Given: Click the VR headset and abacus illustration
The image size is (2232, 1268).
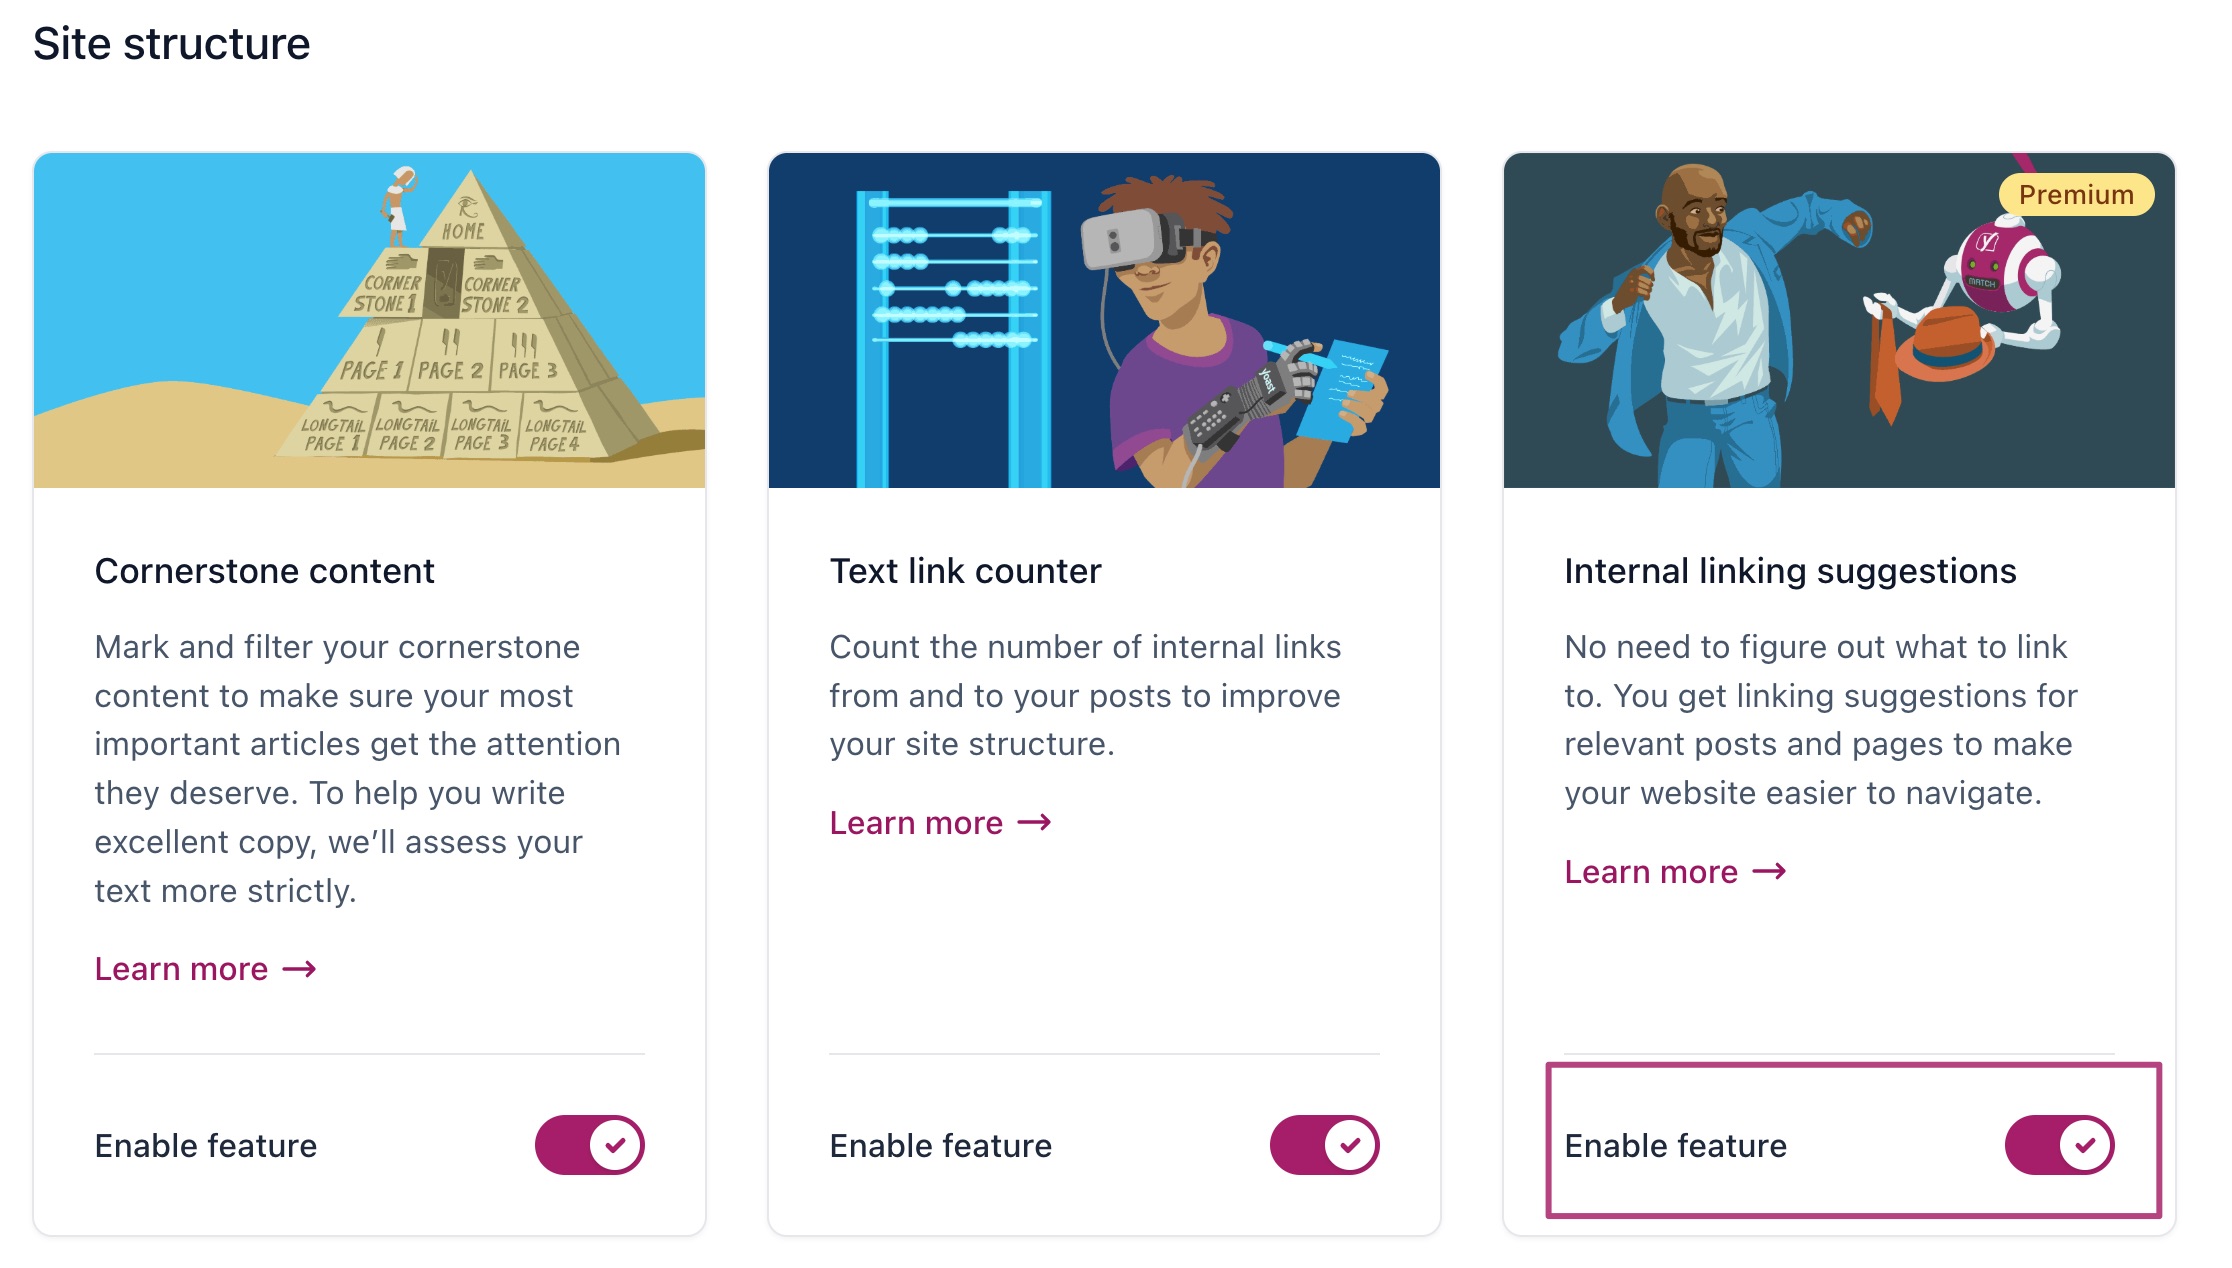Looking at the screenshot, I should coord(1104,320).
